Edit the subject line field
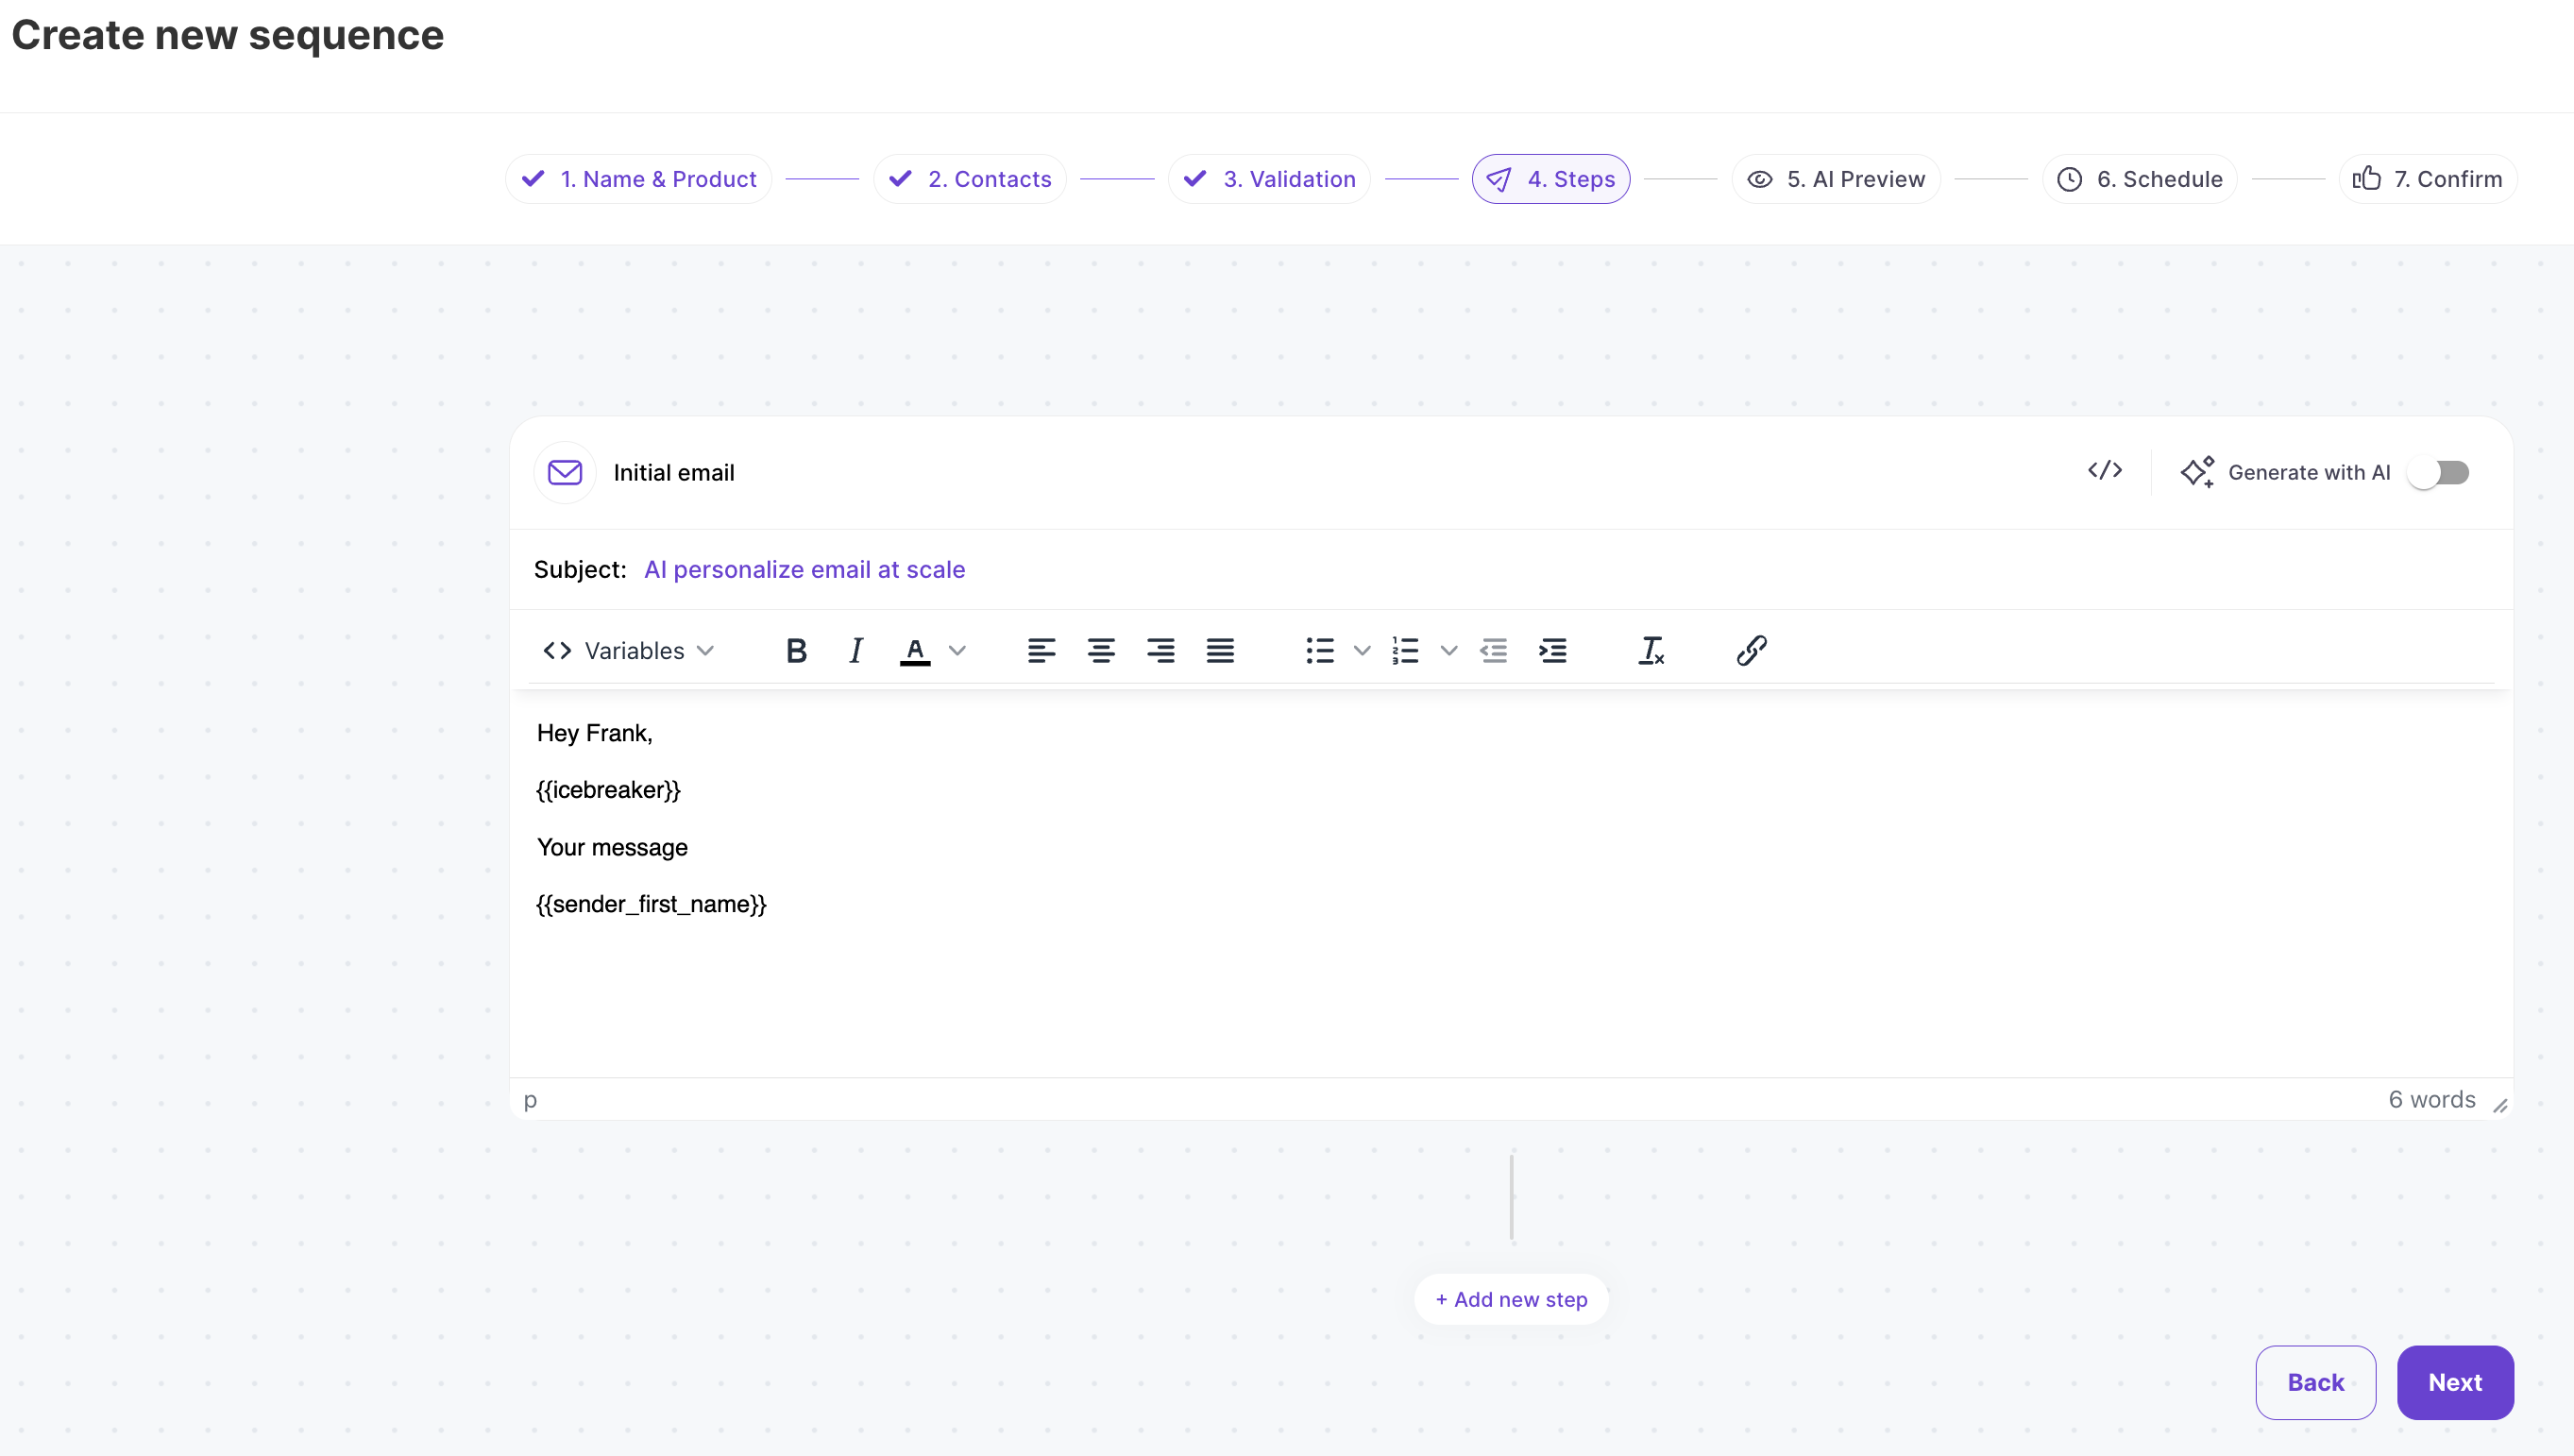 1511,569
